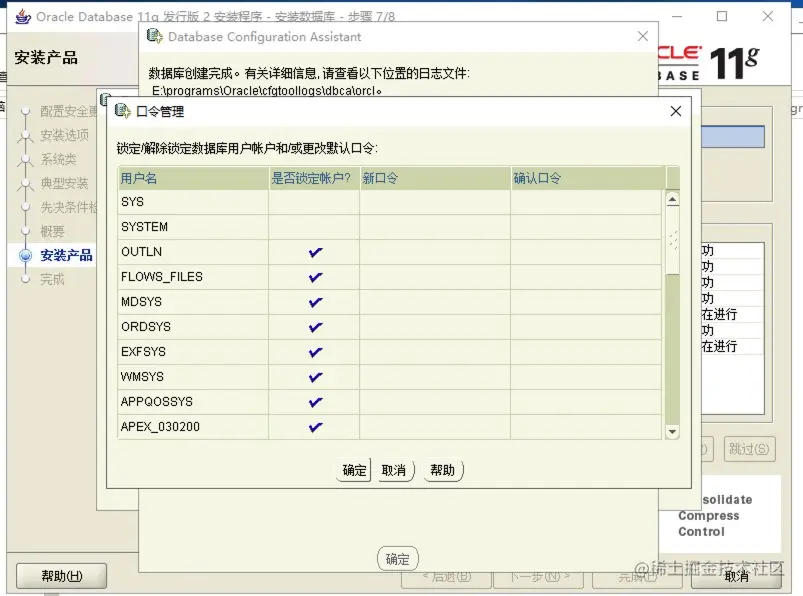Click 取消 button in the Oracle installer

tap(736, 576)
